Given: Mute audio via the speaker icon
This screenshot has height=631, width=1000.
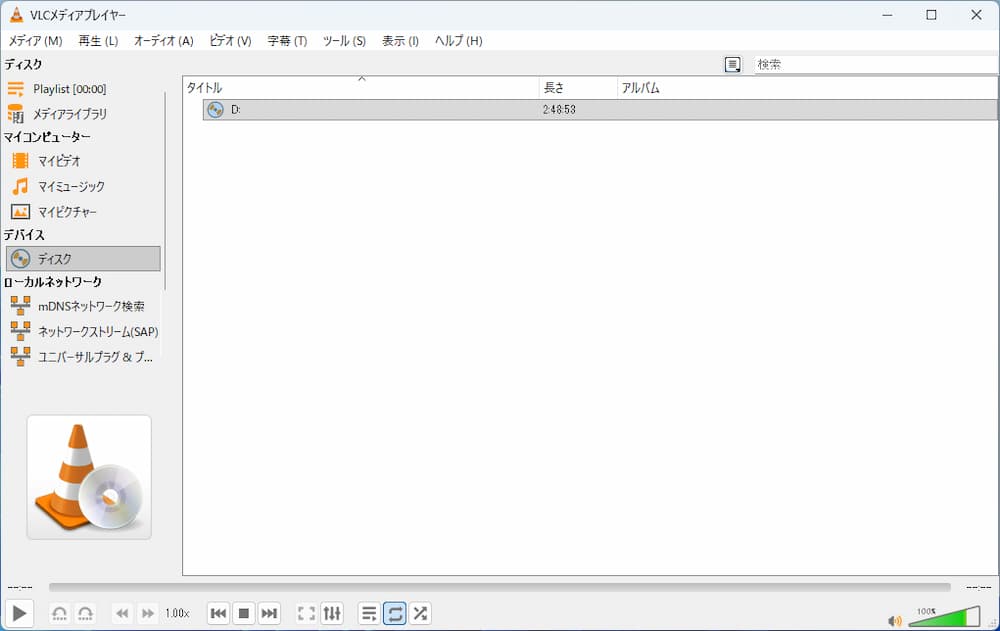Looking at the screenshot, I should click(895, 621).
